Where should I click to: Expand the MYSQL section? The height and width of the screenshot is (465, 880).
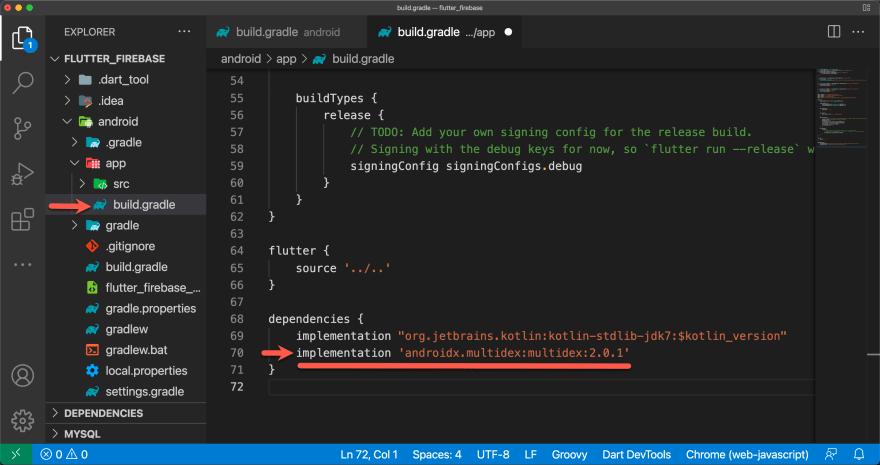126,434
